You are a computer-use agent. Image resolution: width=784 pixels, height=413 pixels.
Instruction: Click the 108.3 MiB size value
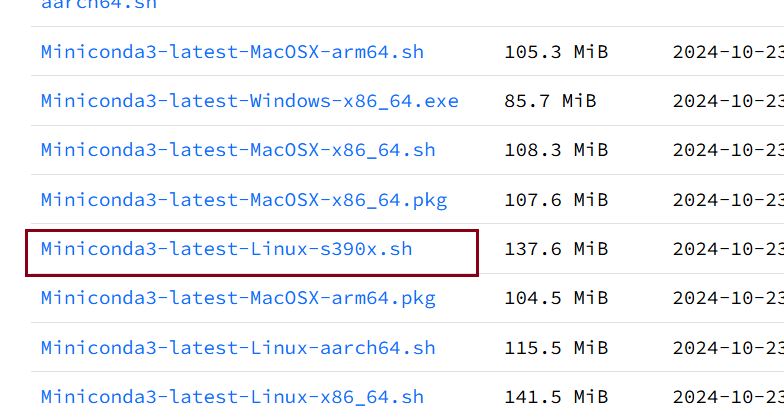pyautogui.click(x=555, y=150)
